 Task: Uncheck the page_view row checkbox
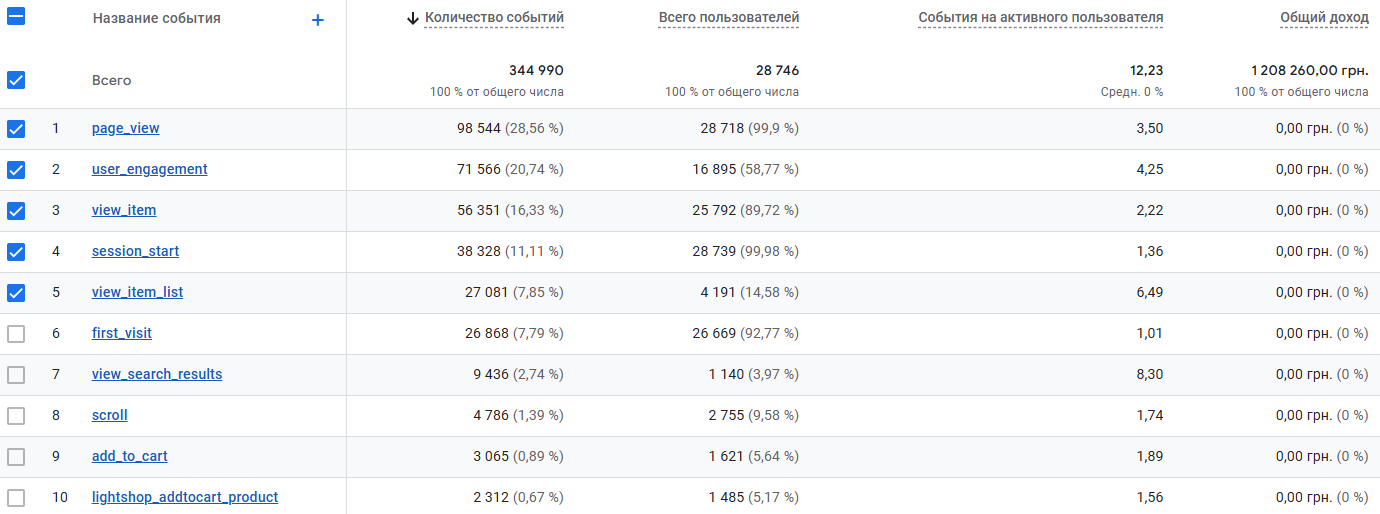[x=16, y=129]
